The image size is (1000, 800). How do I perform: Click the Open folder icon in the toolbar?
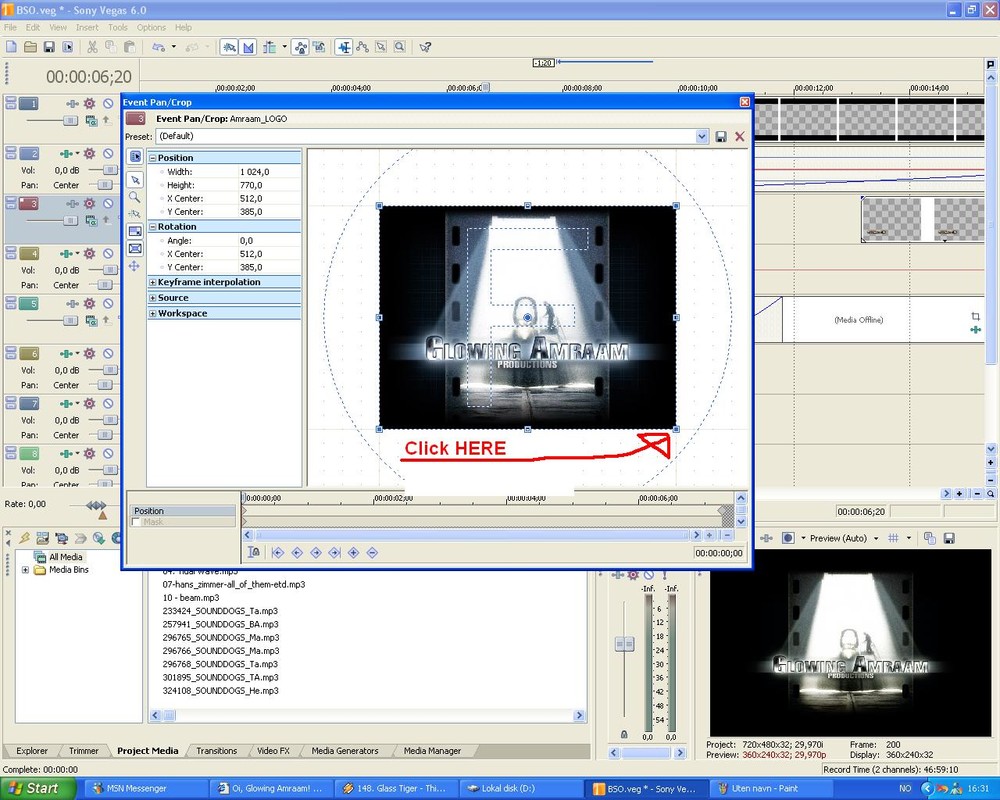coord(30,47)
